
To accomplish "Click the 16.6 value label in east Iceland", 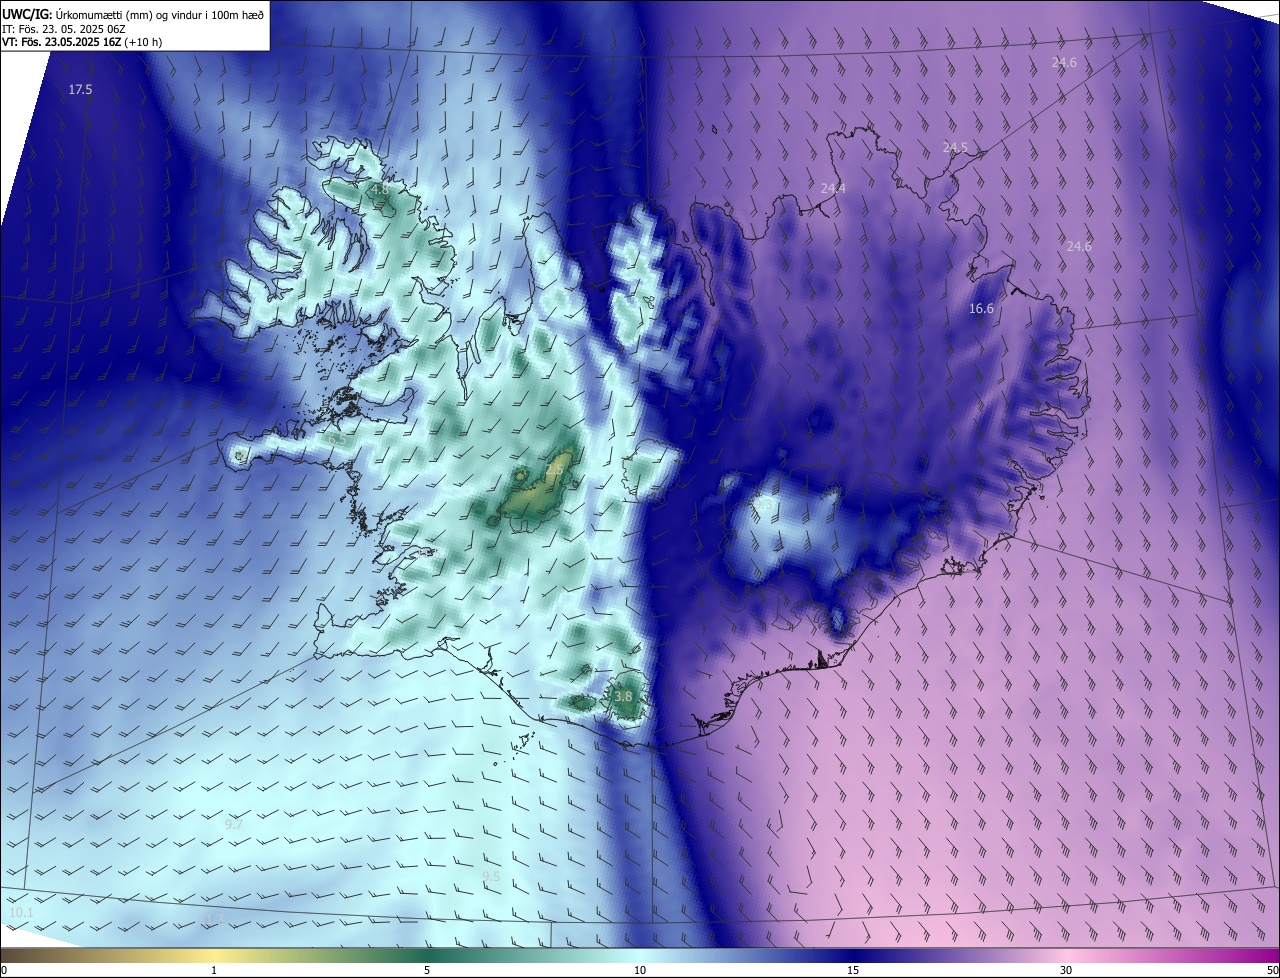I will point(981,309).
